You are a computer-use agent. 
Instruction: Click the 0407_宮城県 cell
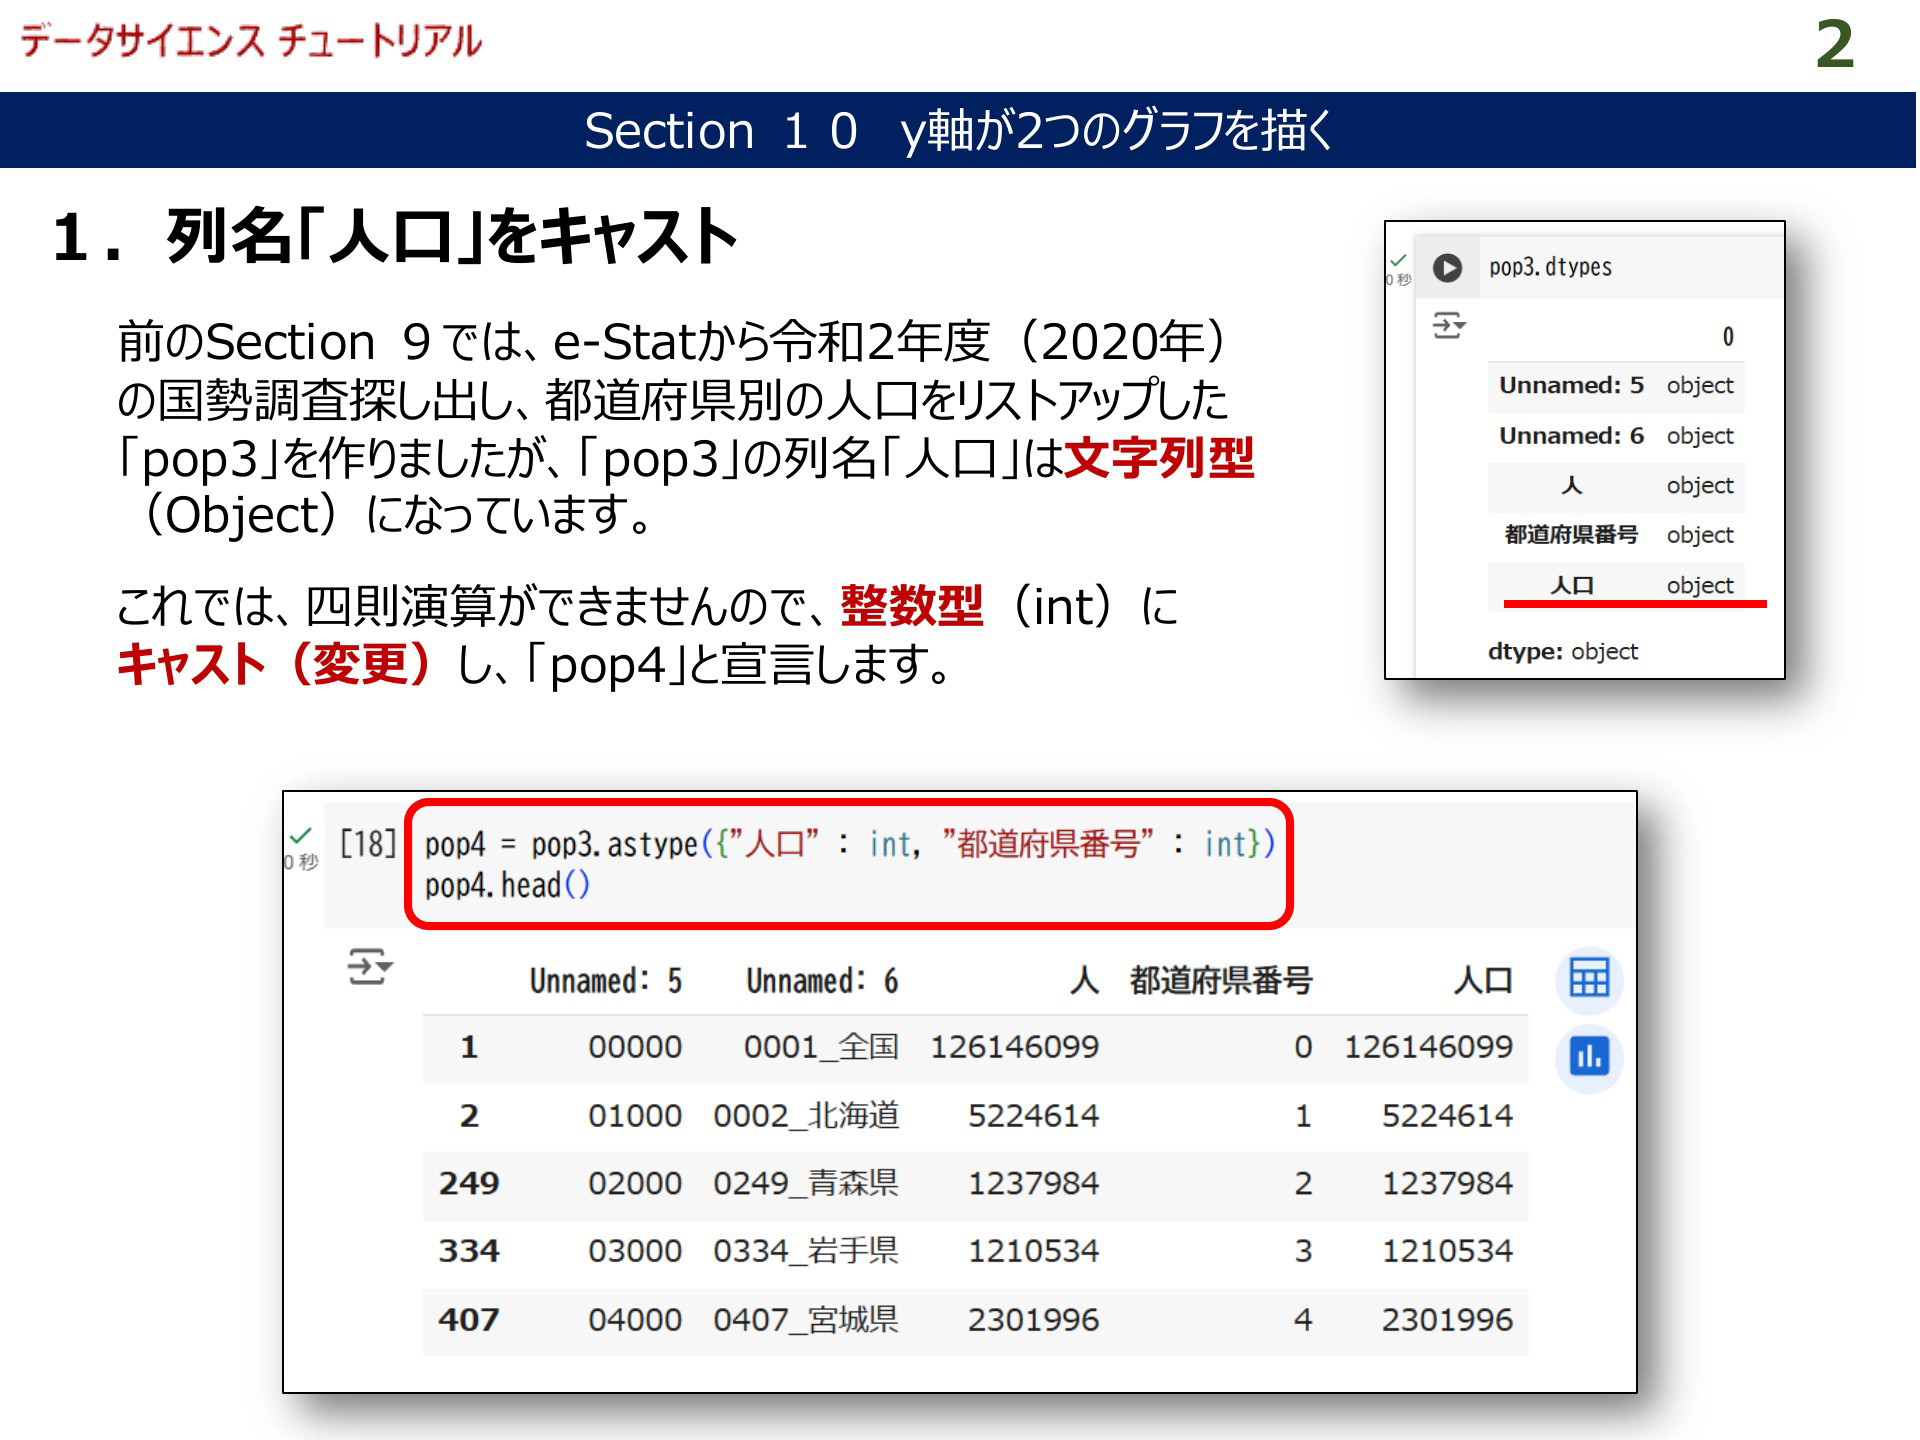pos(805,1319)
